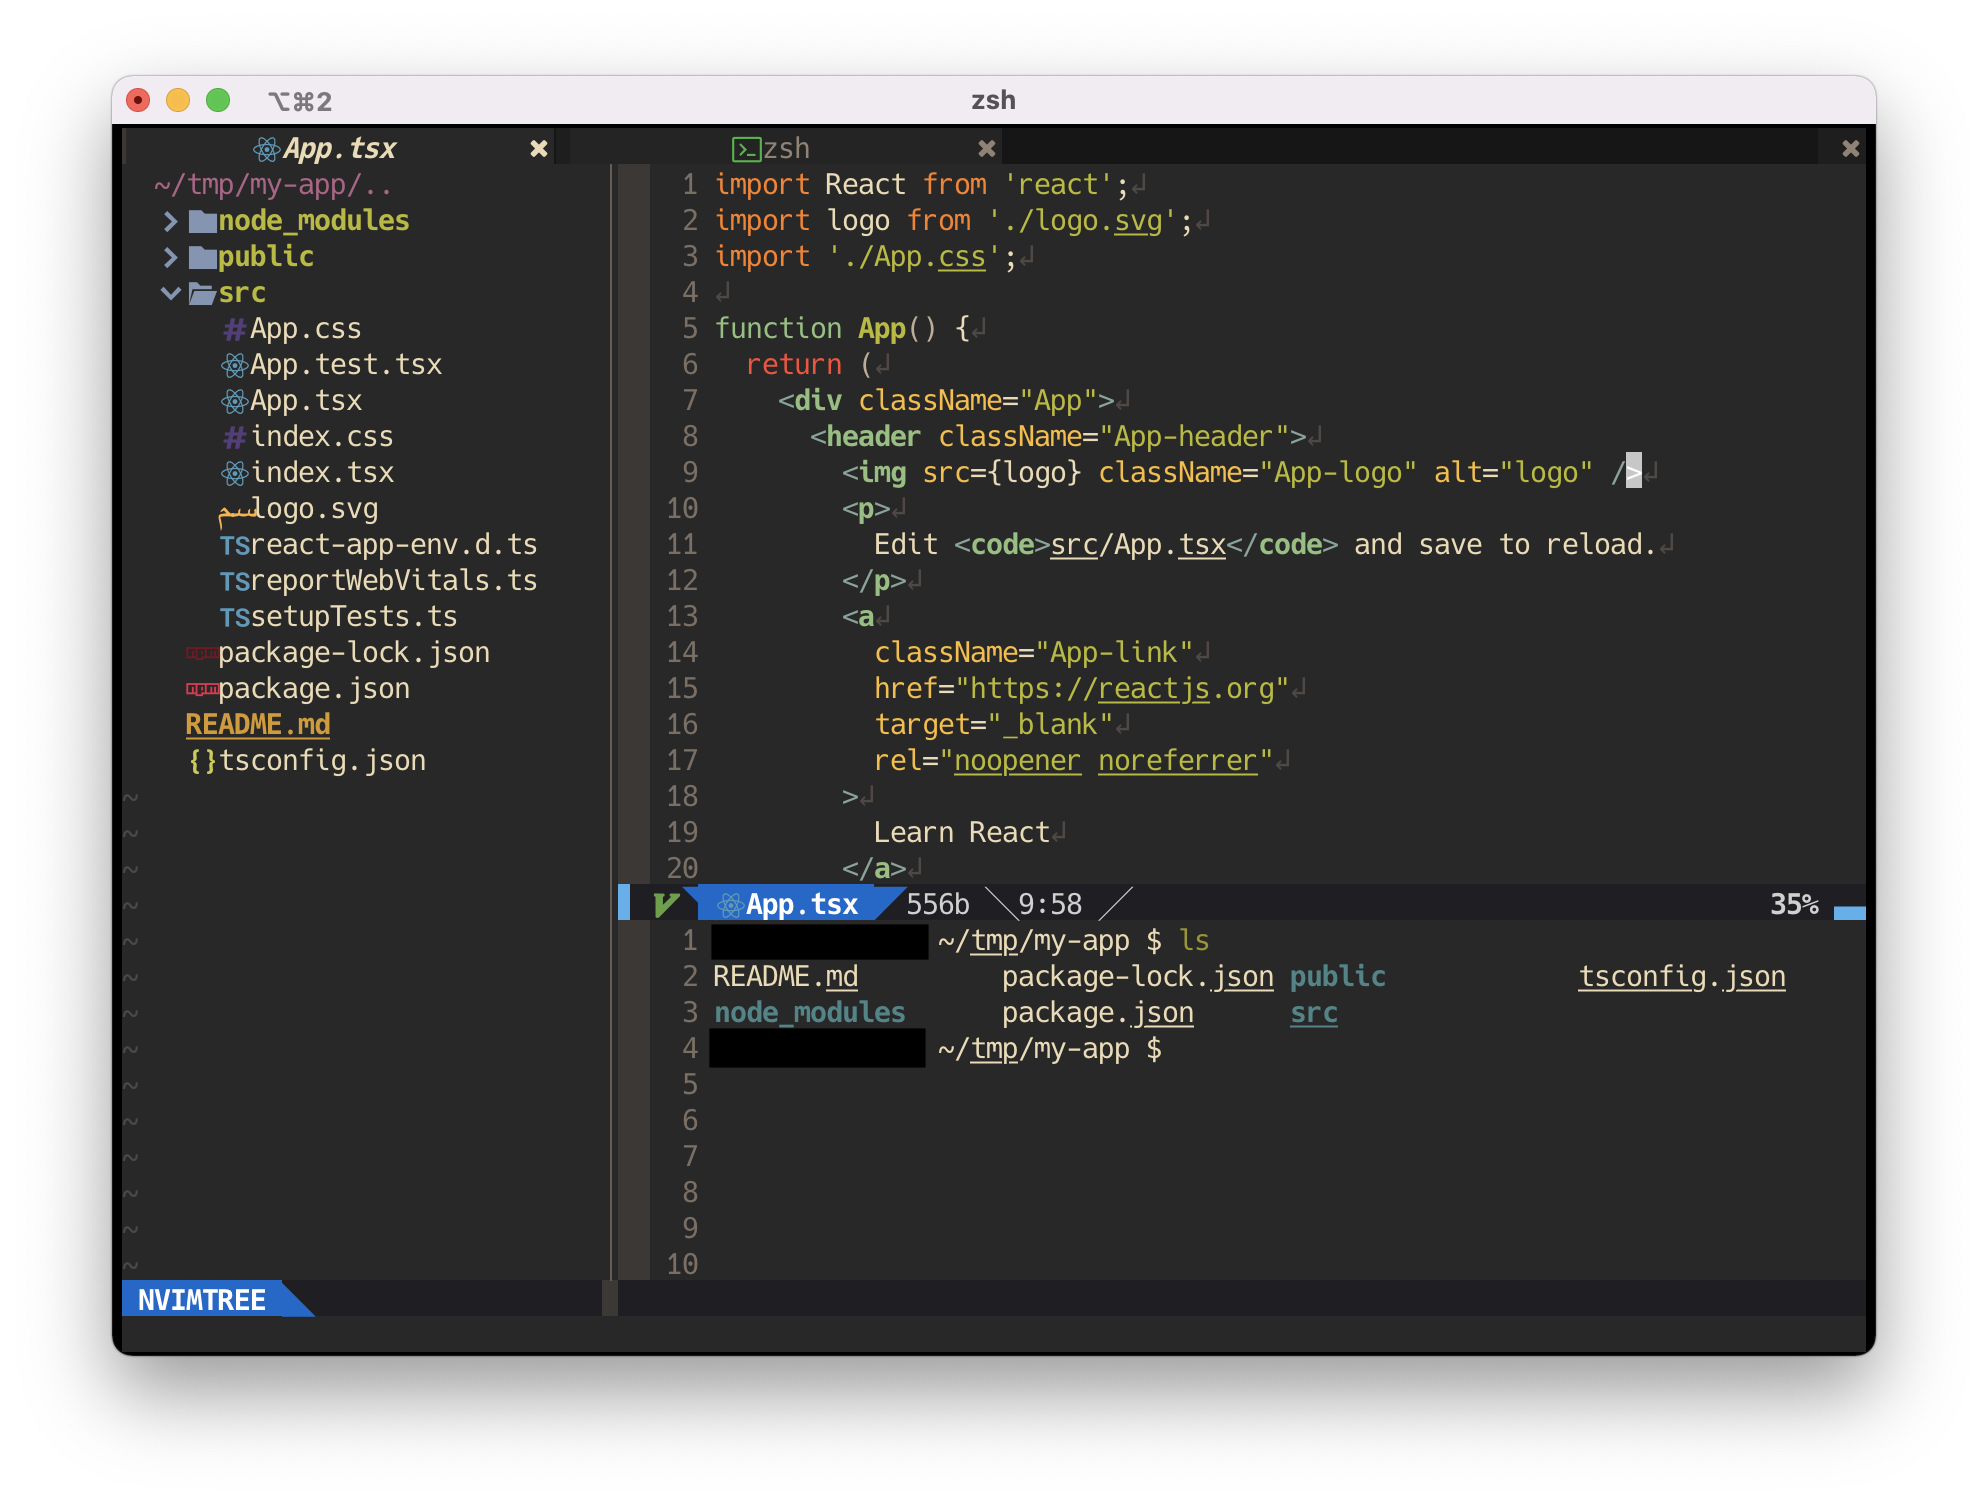The width and height of the screenshot is (1988, 1504).
Task: Close the zsh tab
Action: click(x=987, y=149)
